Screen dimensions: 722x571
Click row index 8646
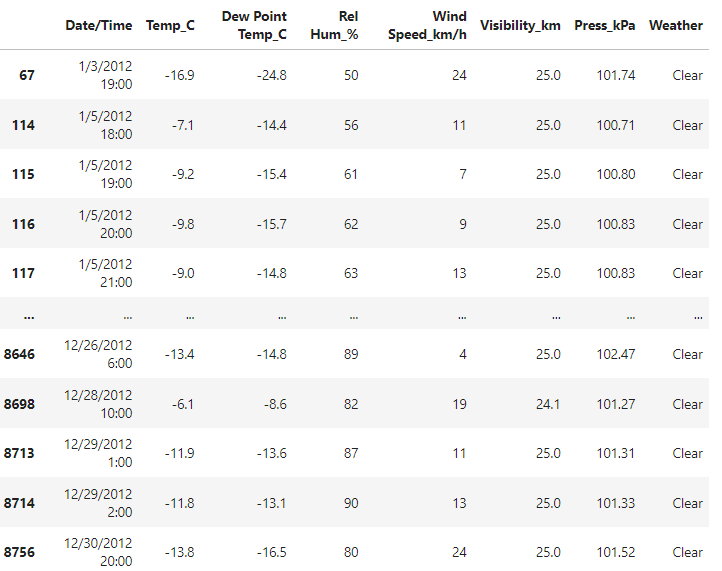pyautogui.click(x=19, y=354)
